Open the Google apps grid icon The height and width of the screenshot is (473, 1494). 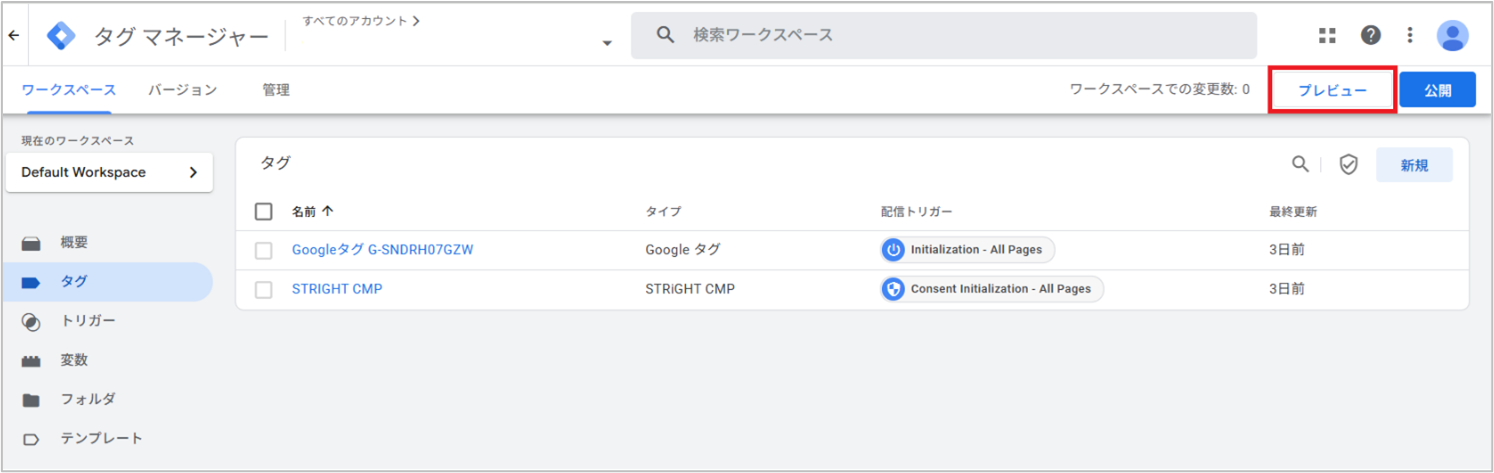[1327, 35]
